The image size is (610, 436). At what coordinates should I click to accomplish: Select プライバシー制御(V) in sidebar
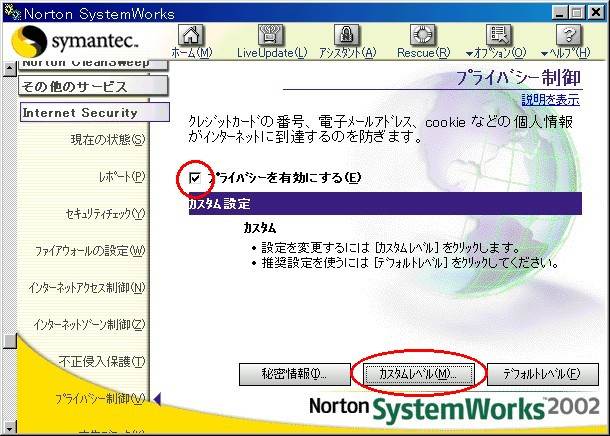pyautogui.click(x=100, y=399)
